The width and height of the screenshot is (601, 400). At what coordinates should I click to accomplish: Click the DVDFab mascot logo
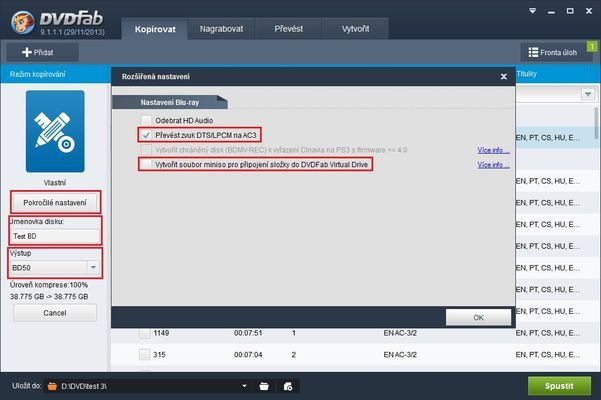coord(23,22)
